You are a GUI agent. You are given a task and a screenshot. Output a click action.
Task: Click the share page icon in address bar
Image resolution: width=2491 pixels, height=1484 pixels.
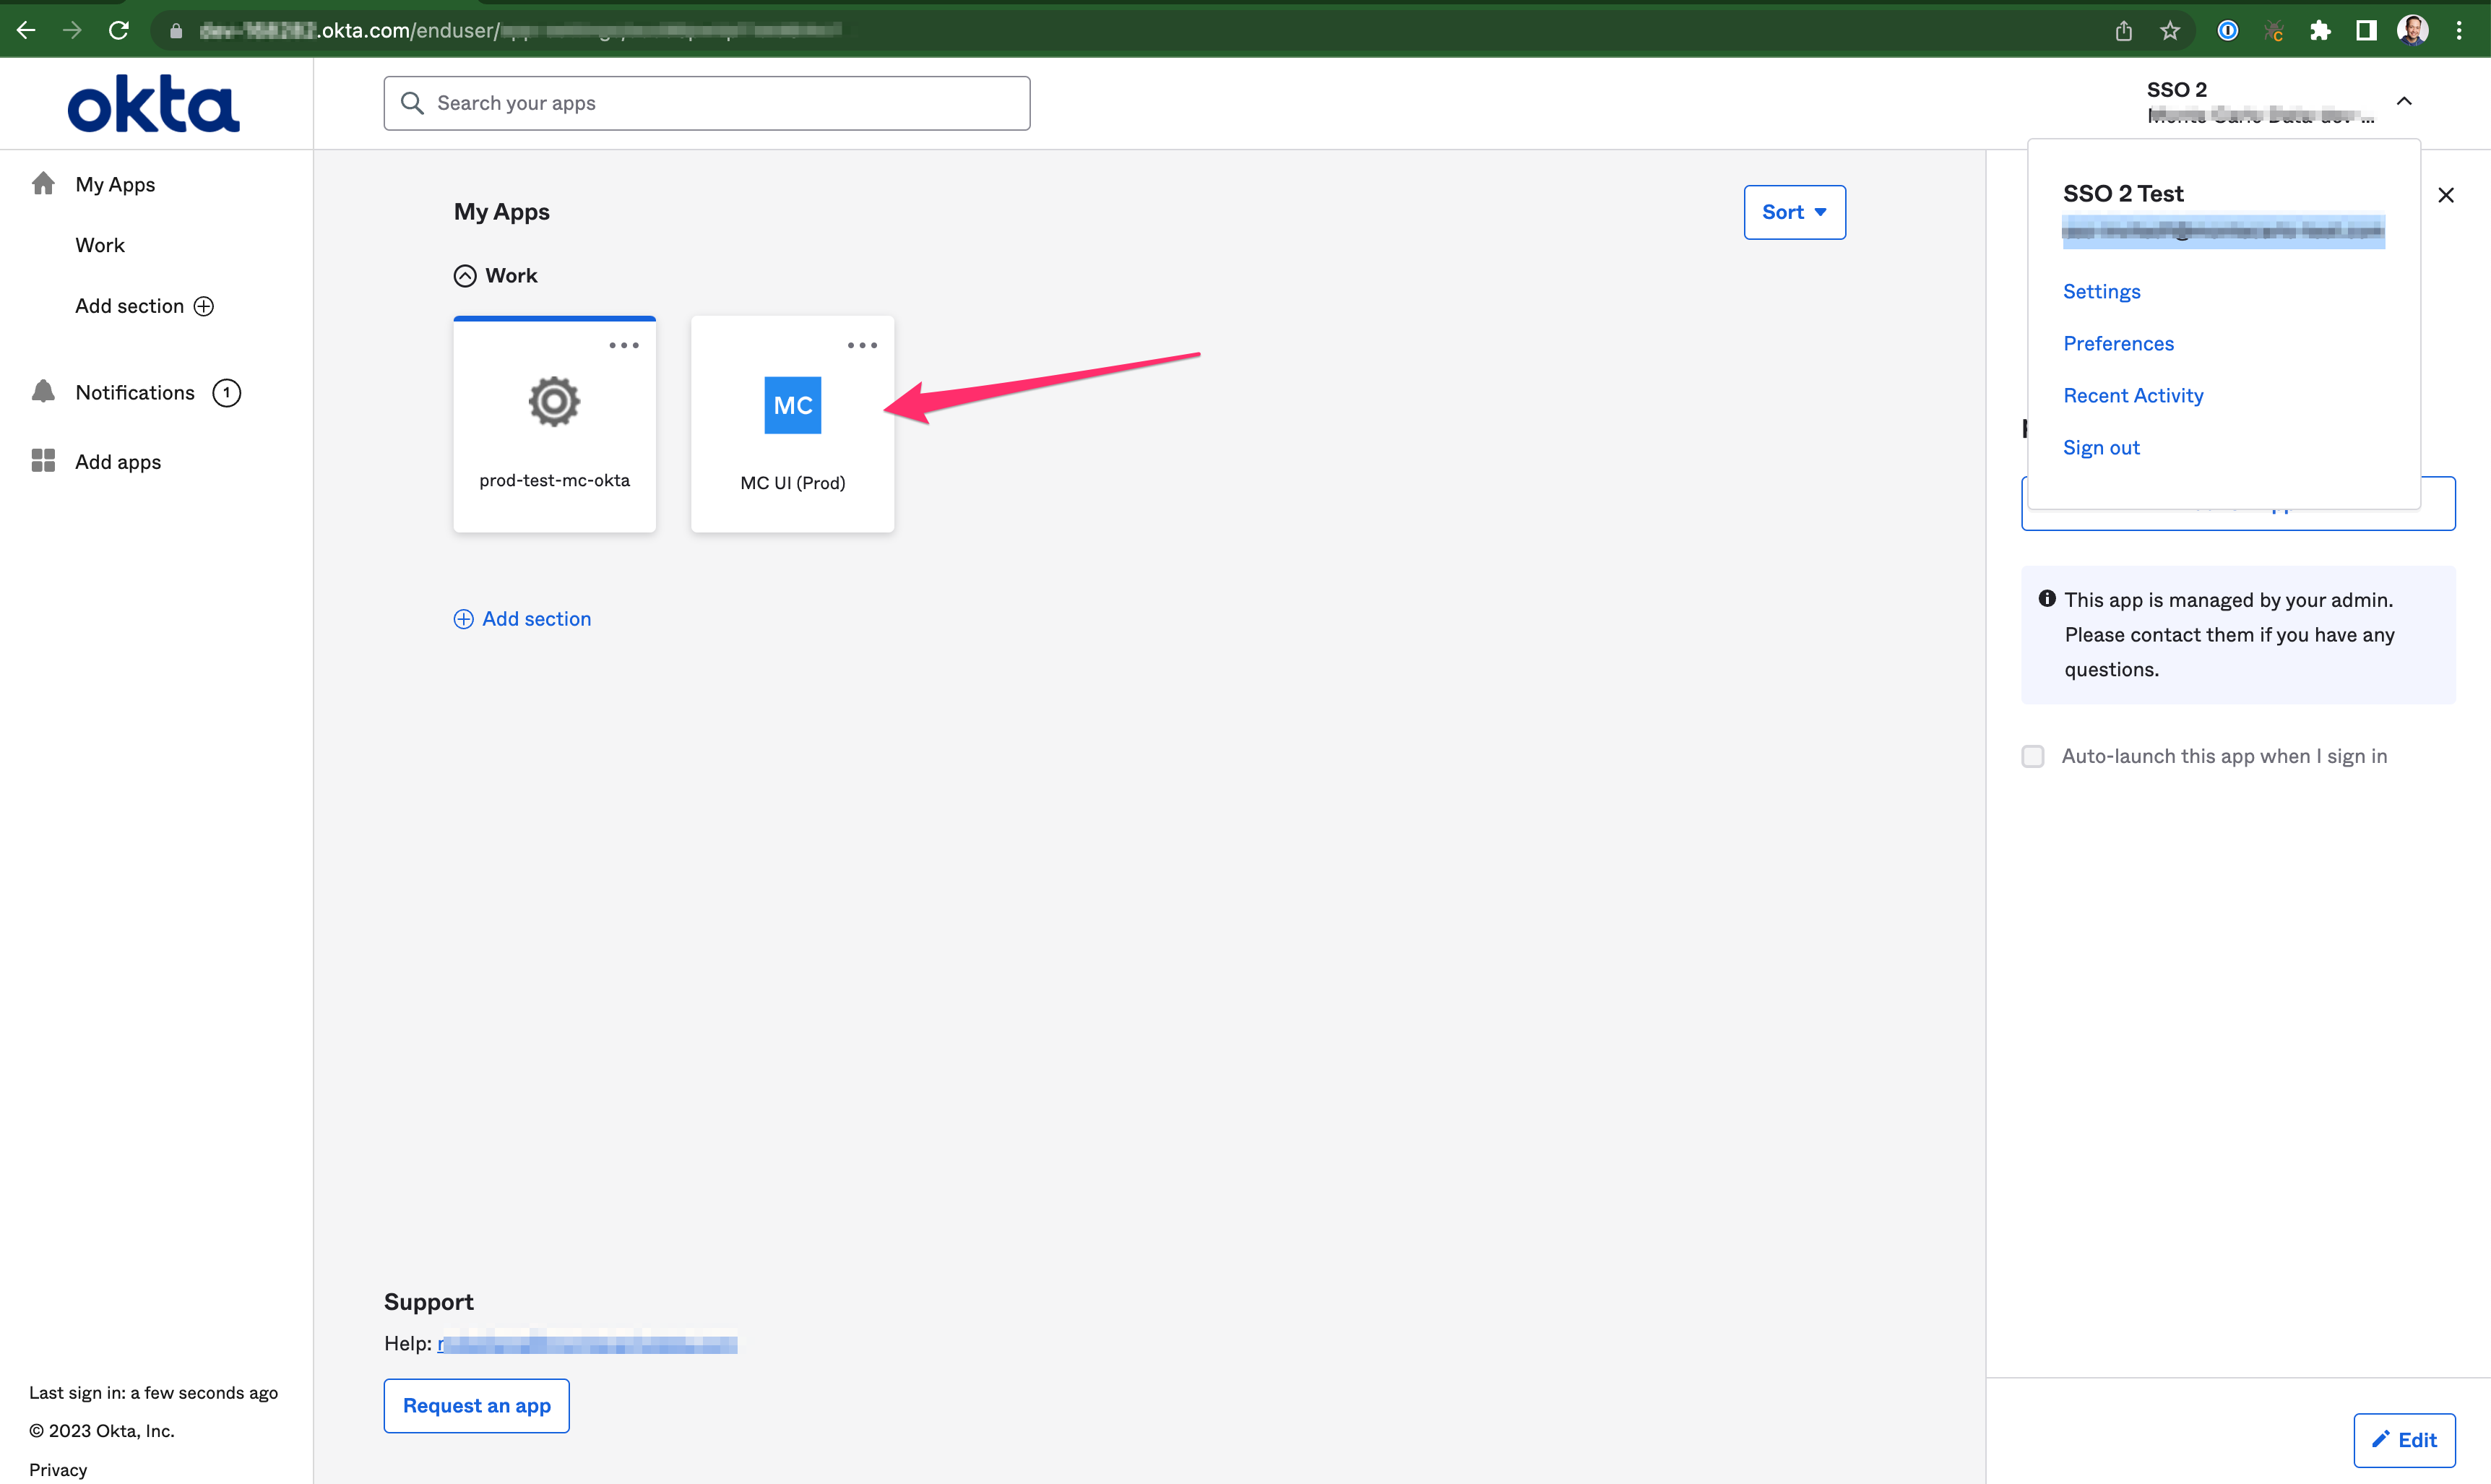tap(2124, 31)
